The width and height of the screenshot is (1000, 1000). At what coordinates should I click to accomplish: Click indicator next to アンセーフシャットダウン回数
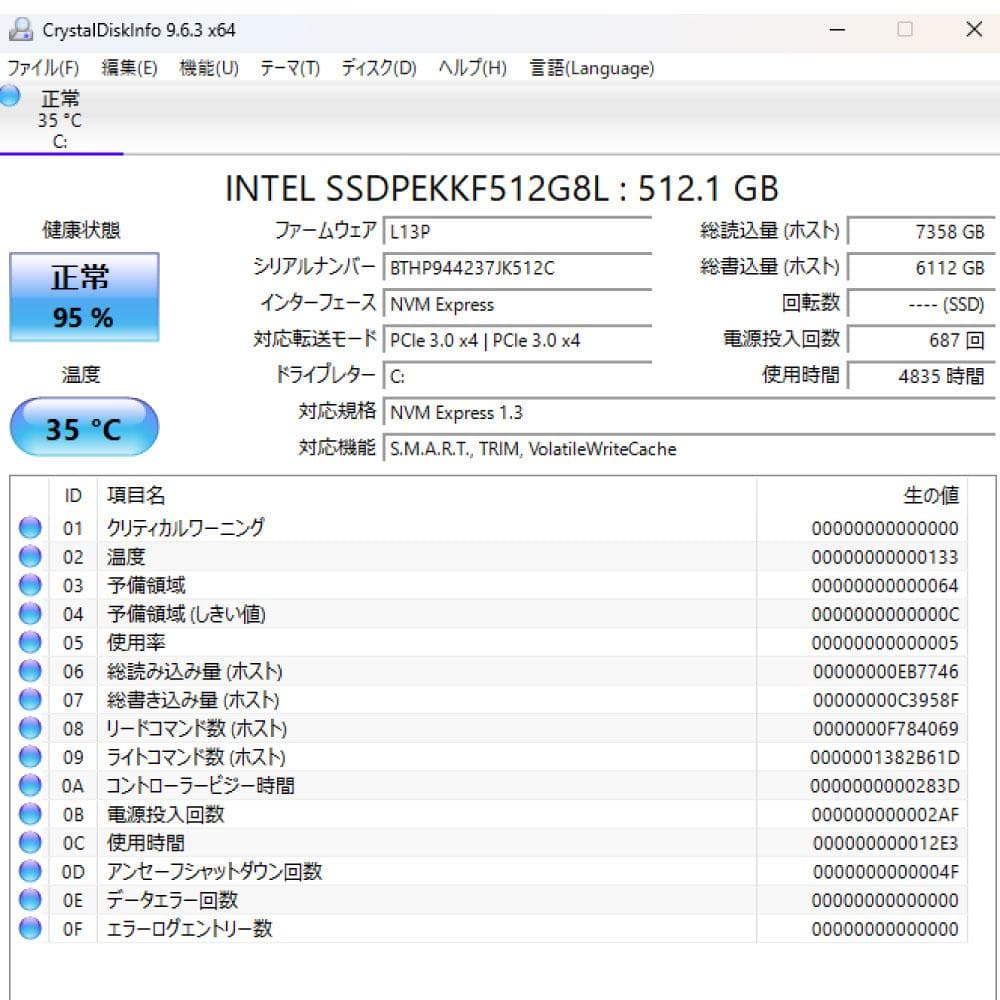[x=30, y=871]
